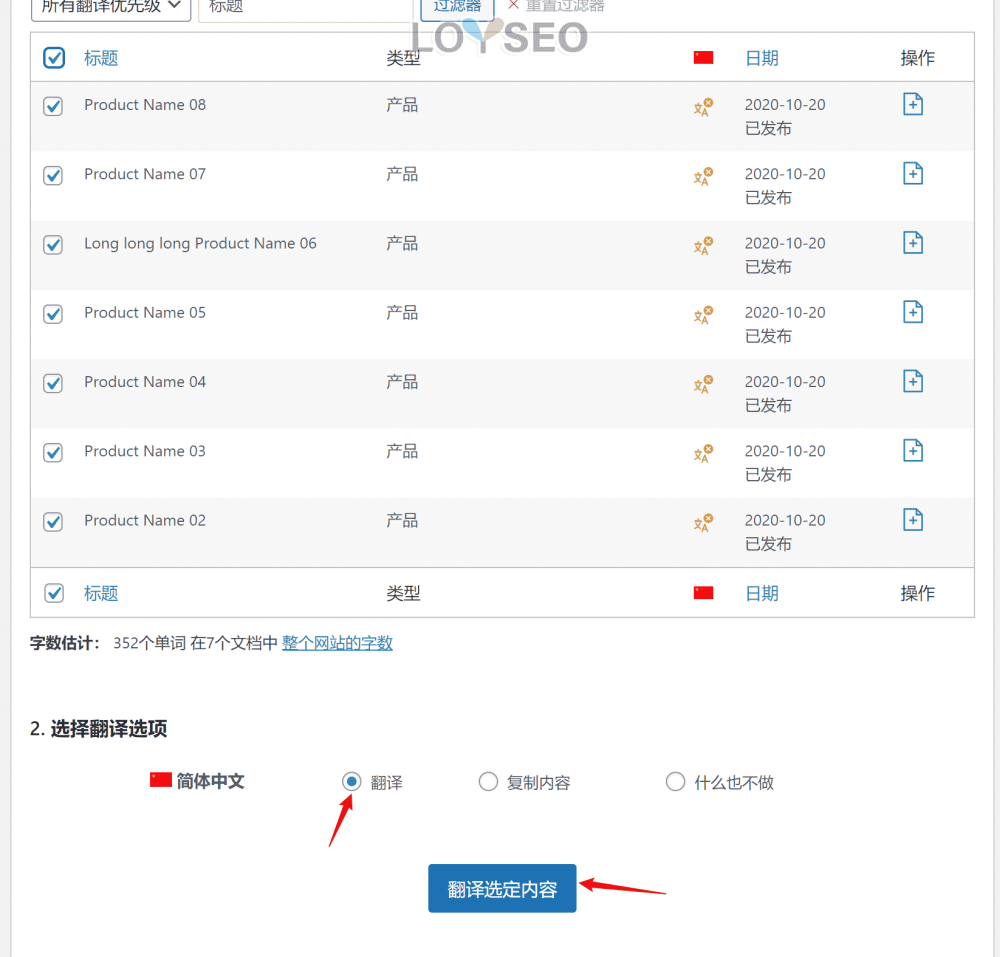Click translation status icon for Product Name 08

click(x=703, y=107)
